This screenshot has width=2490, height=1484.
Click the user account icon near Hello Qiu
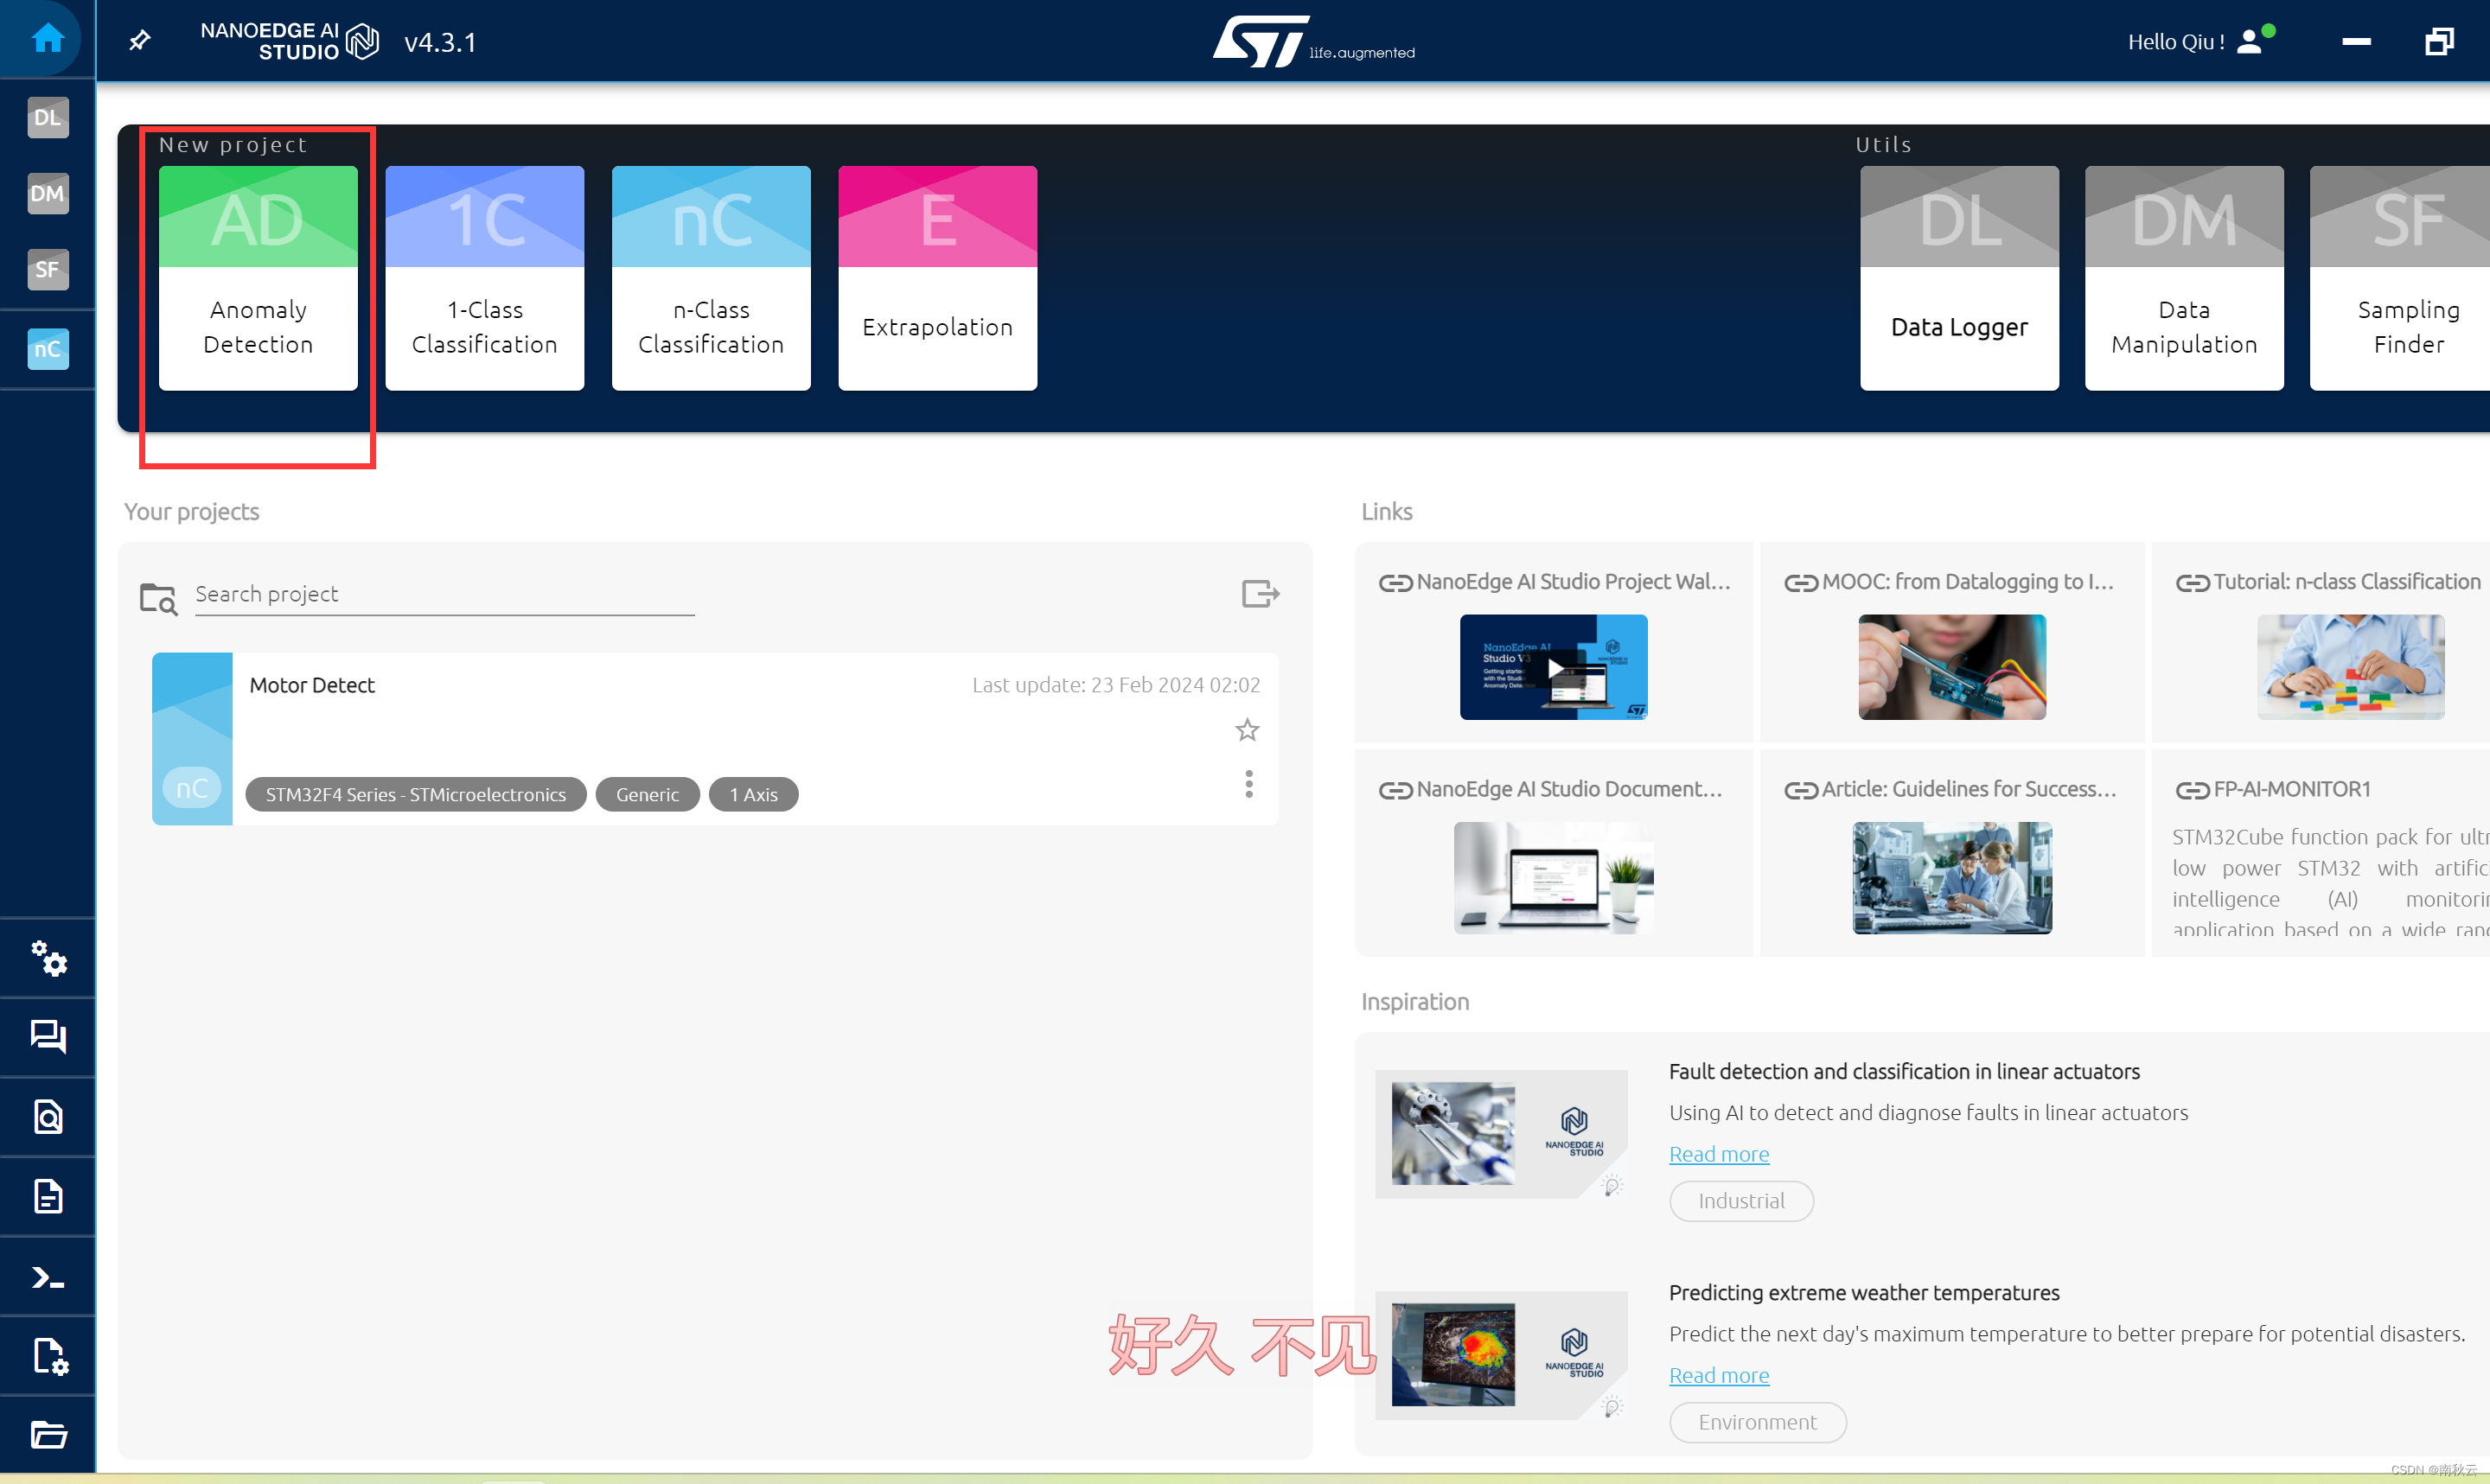(2249, 42)
